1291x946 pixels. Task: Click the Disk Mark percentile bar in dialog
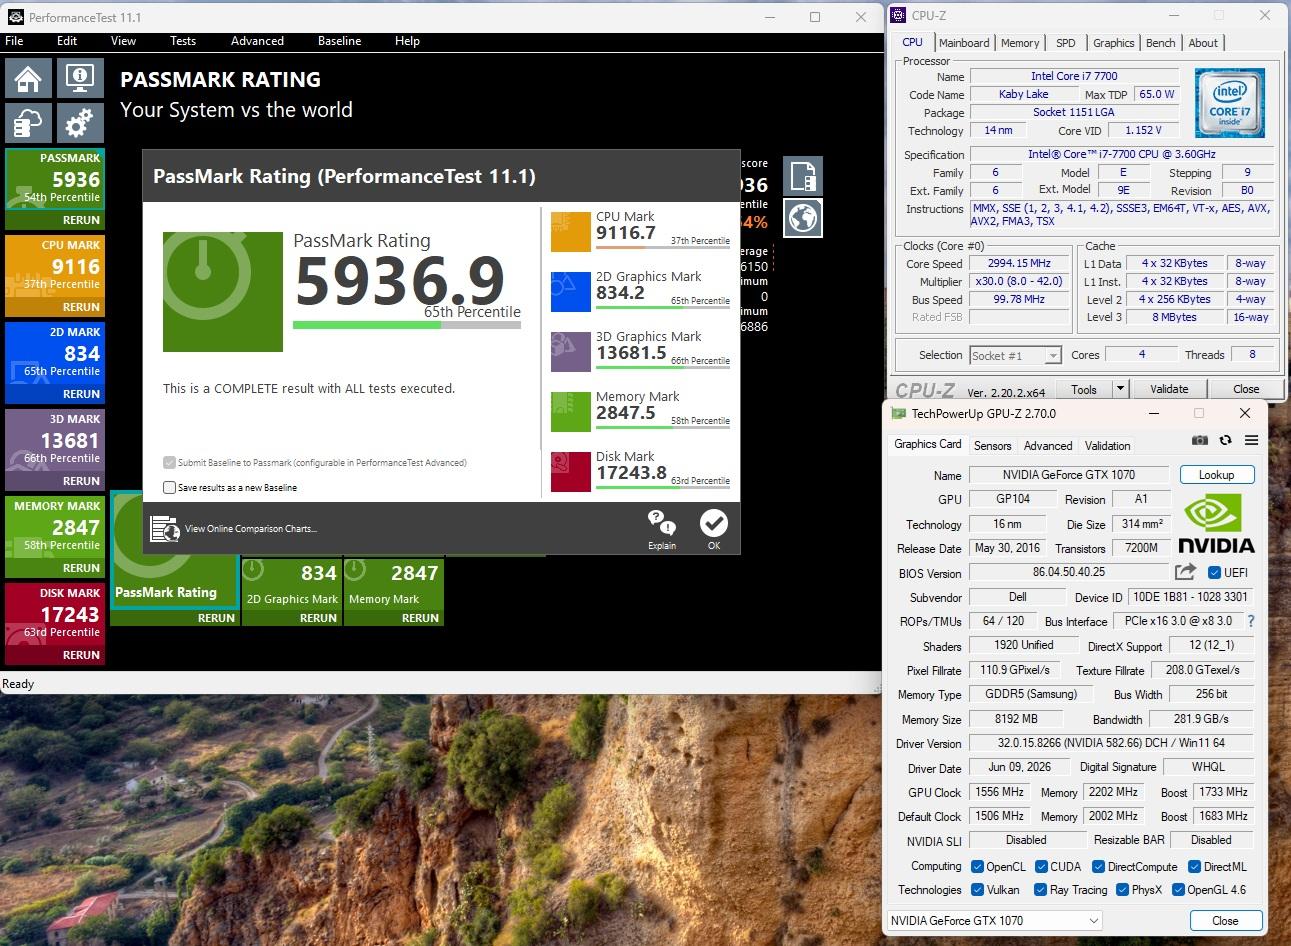(x=663, y=487)
